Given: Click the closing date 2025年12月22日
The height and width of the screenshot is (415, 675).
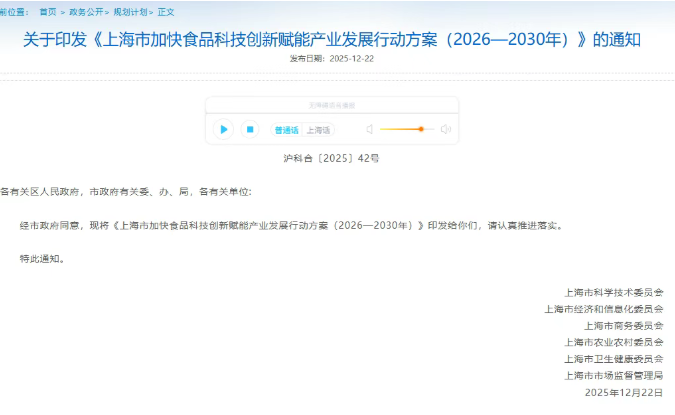Looking at the screenshot, I should tap(623, 392).
